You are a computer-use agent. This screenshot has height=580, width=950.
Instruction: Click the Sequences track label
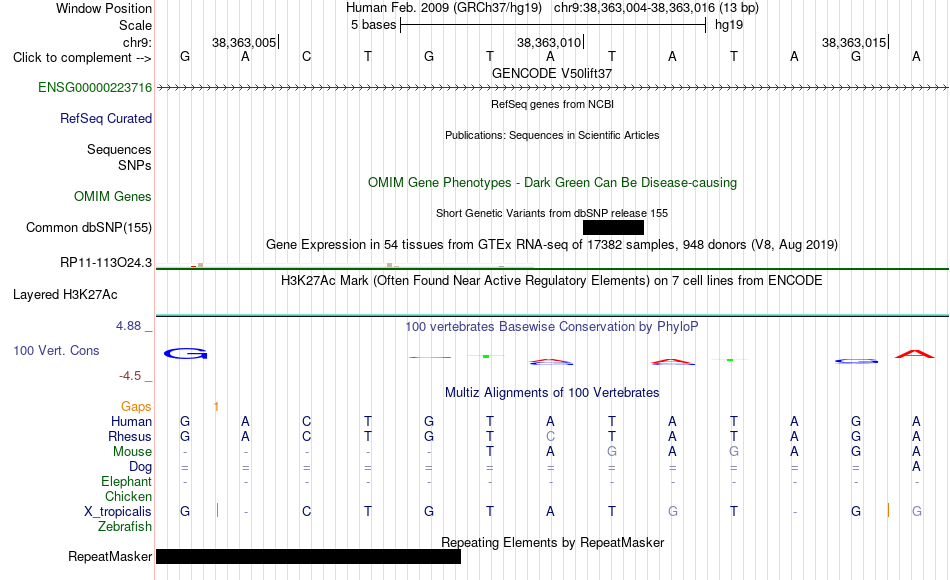point(119,149)
